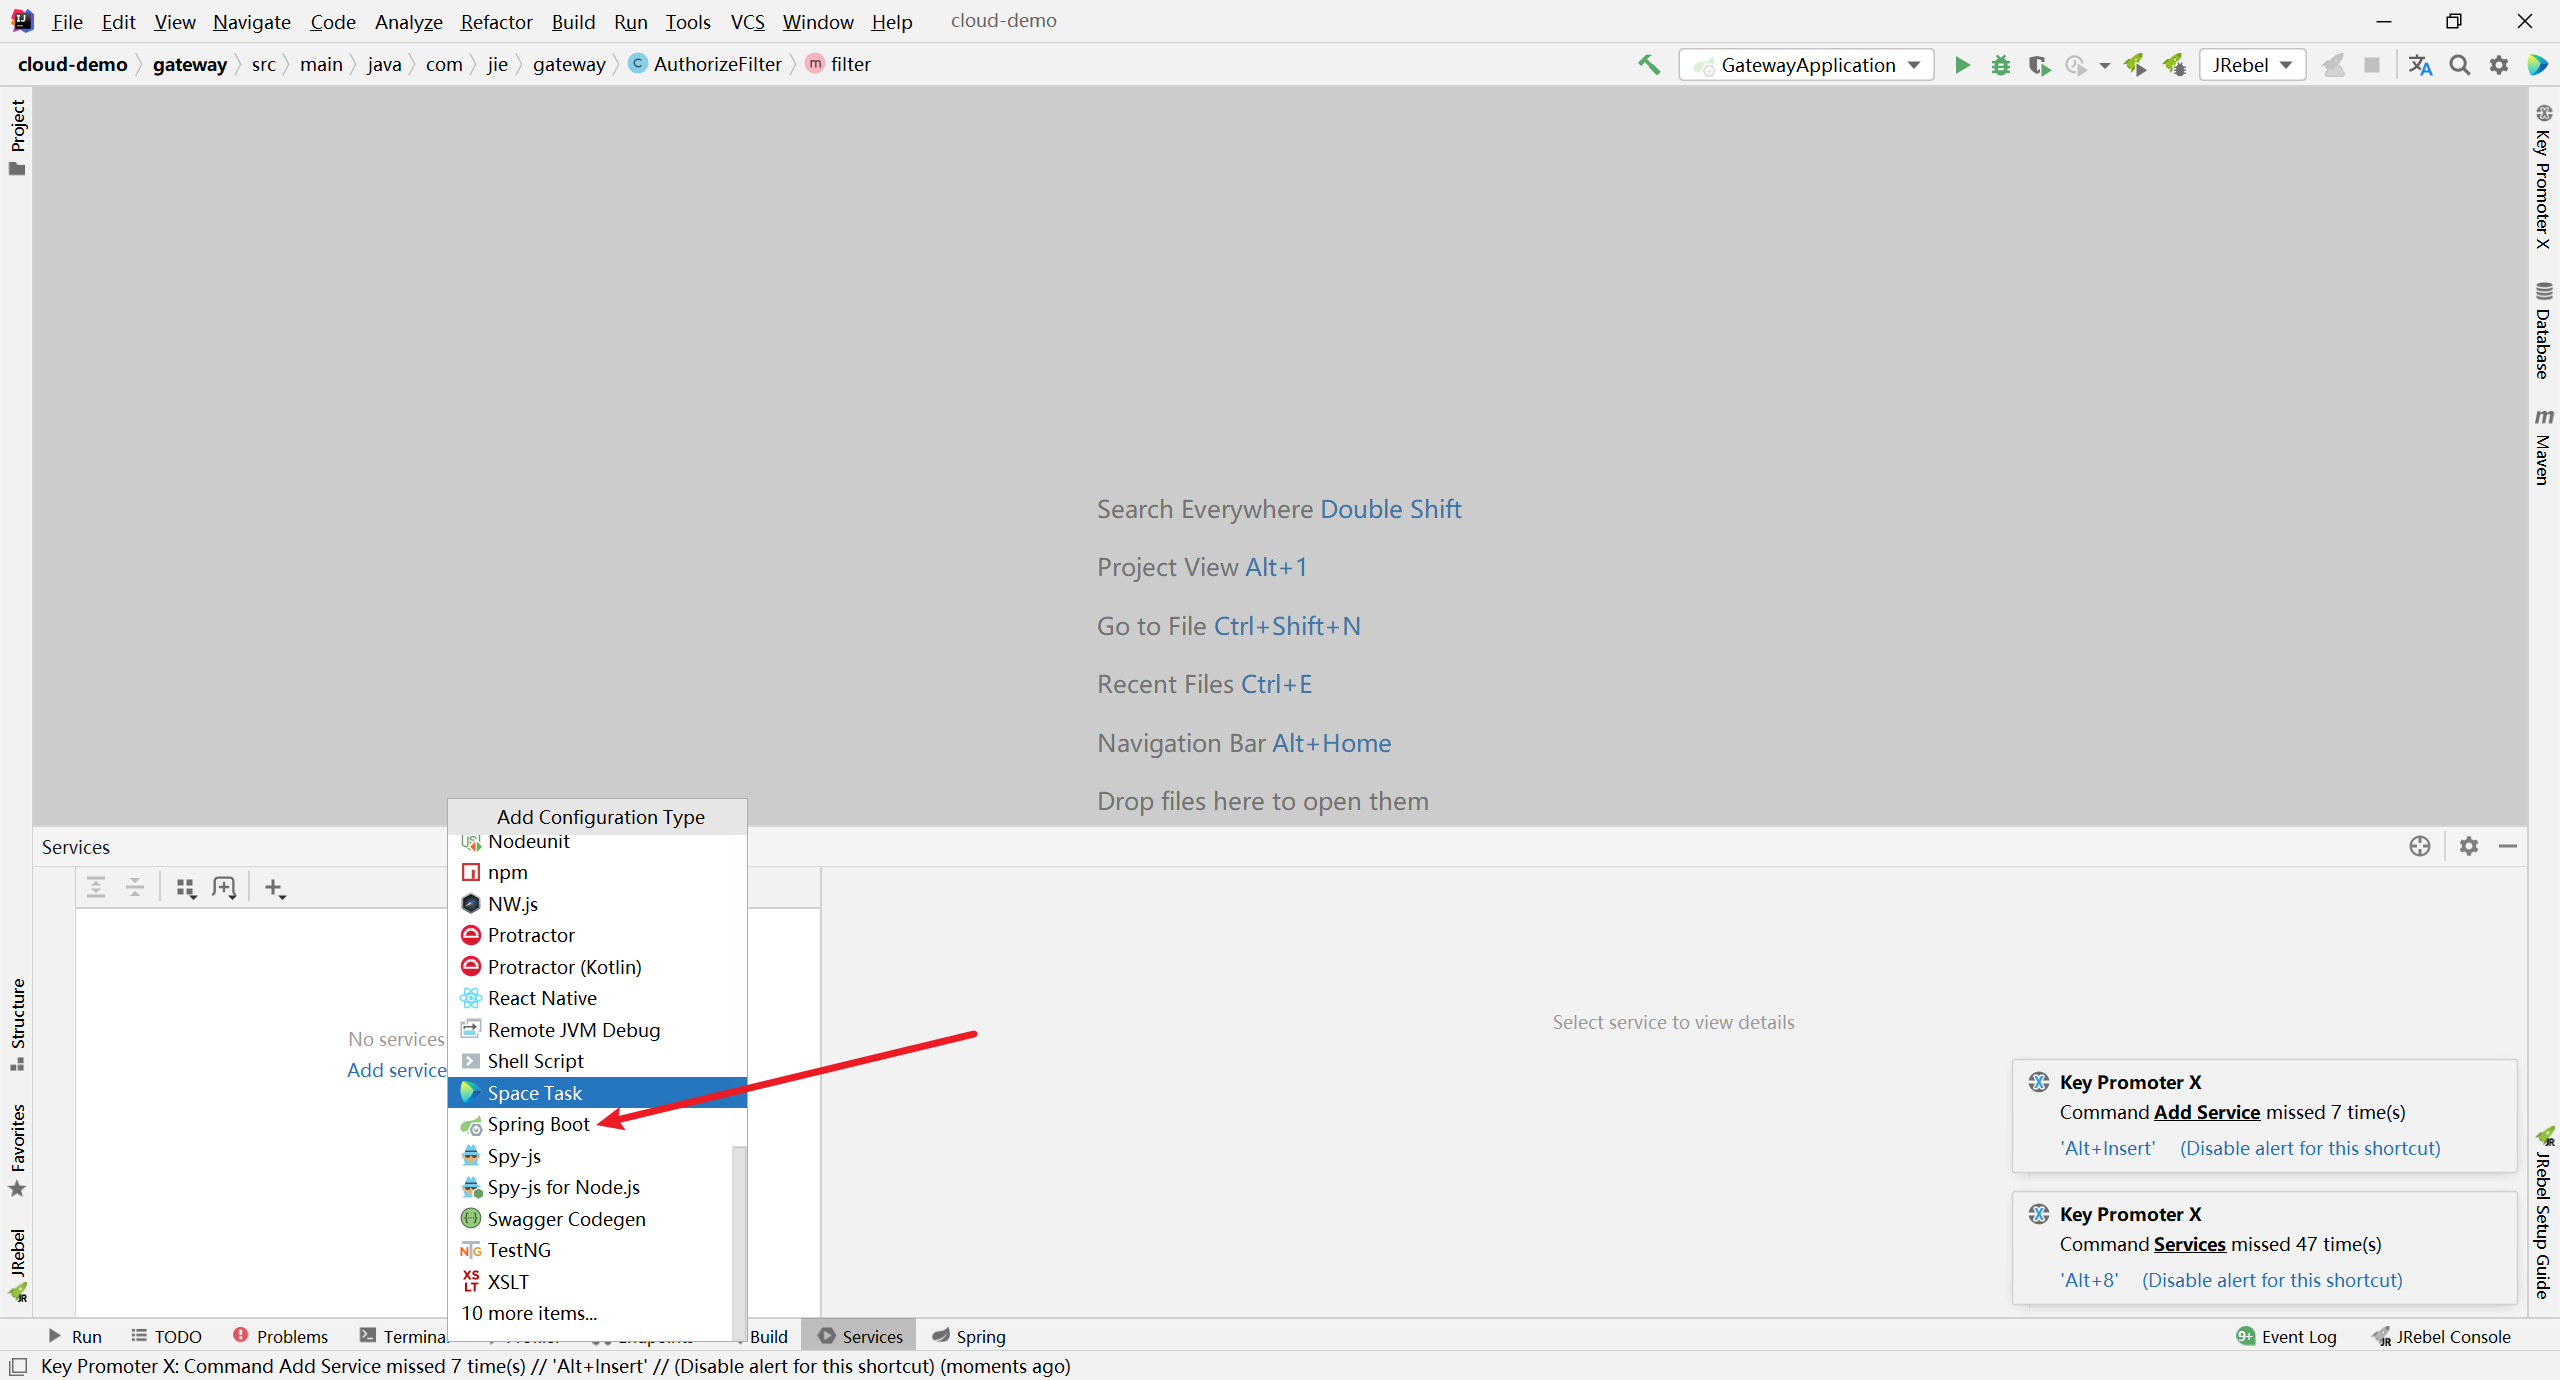Expand '10 more items...' in list
2560x1380 pixels.
(x=529, y=1313)
